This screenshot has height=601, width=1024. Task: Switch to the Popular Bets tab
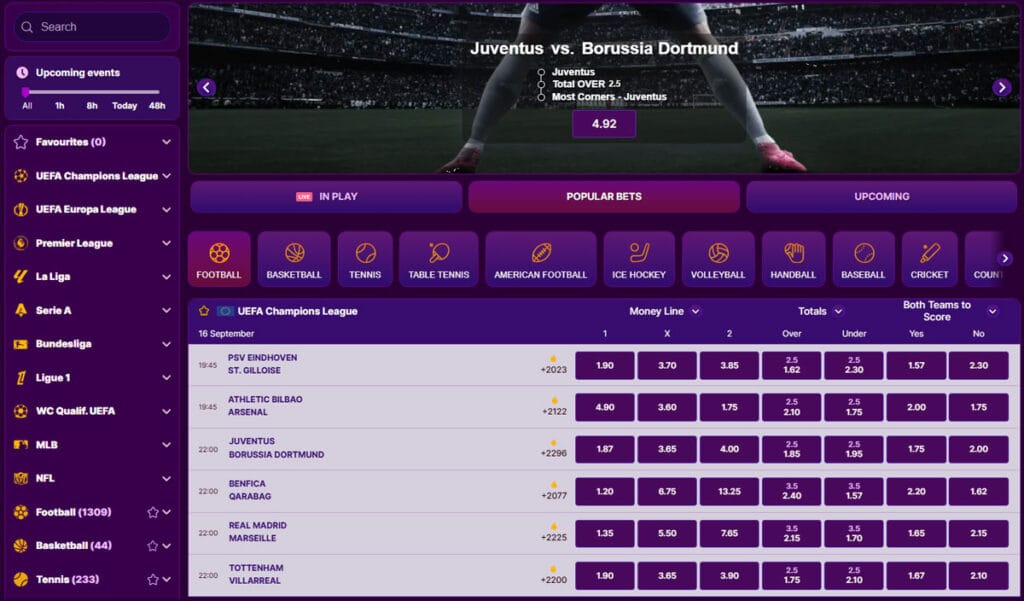pyautogui.click(x=604, y=197)
